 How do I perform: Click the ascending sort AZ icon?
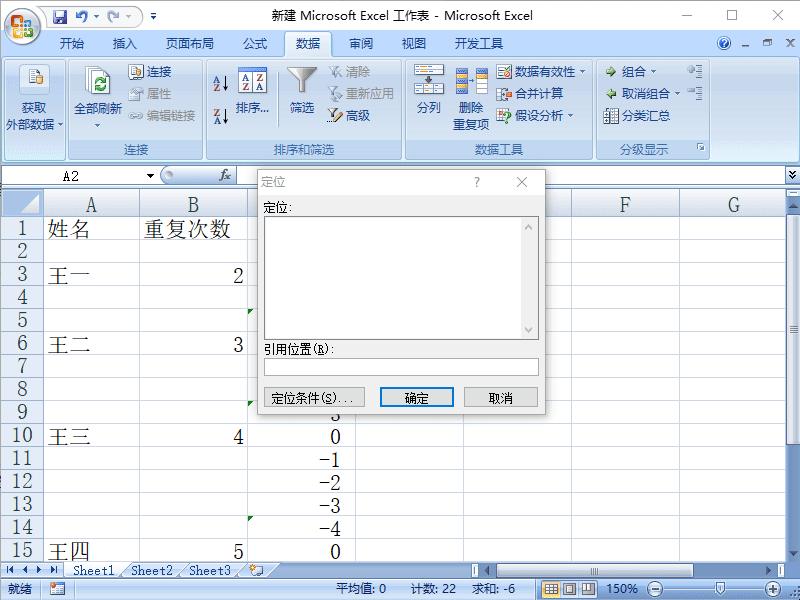pos(219,80)
